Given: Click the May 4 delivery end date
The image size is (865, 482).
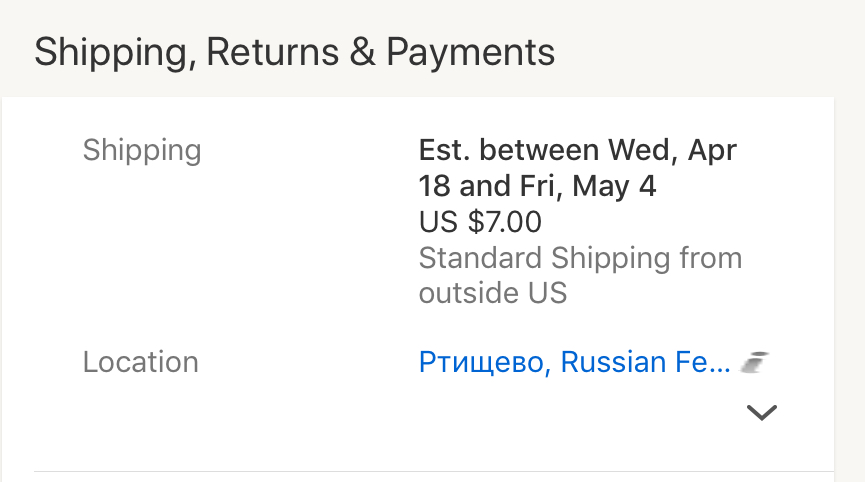Looking at the screenshot, I should pyautogui.click(x=614, y=186).
